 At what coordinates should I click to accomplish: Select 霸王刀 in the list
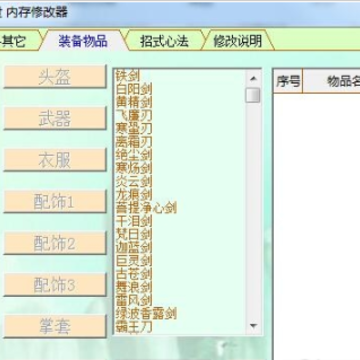(x=134, y=326)
